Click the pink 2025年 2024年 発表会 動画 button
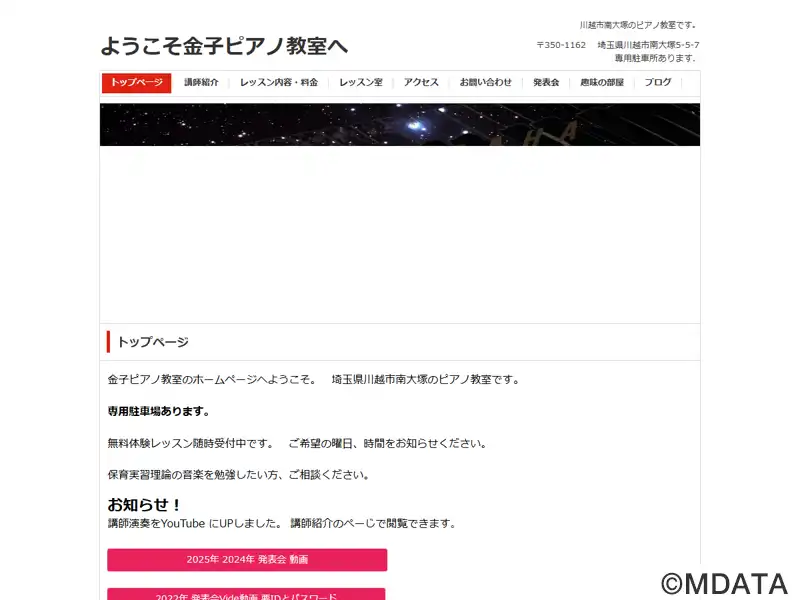 point(247,560)
